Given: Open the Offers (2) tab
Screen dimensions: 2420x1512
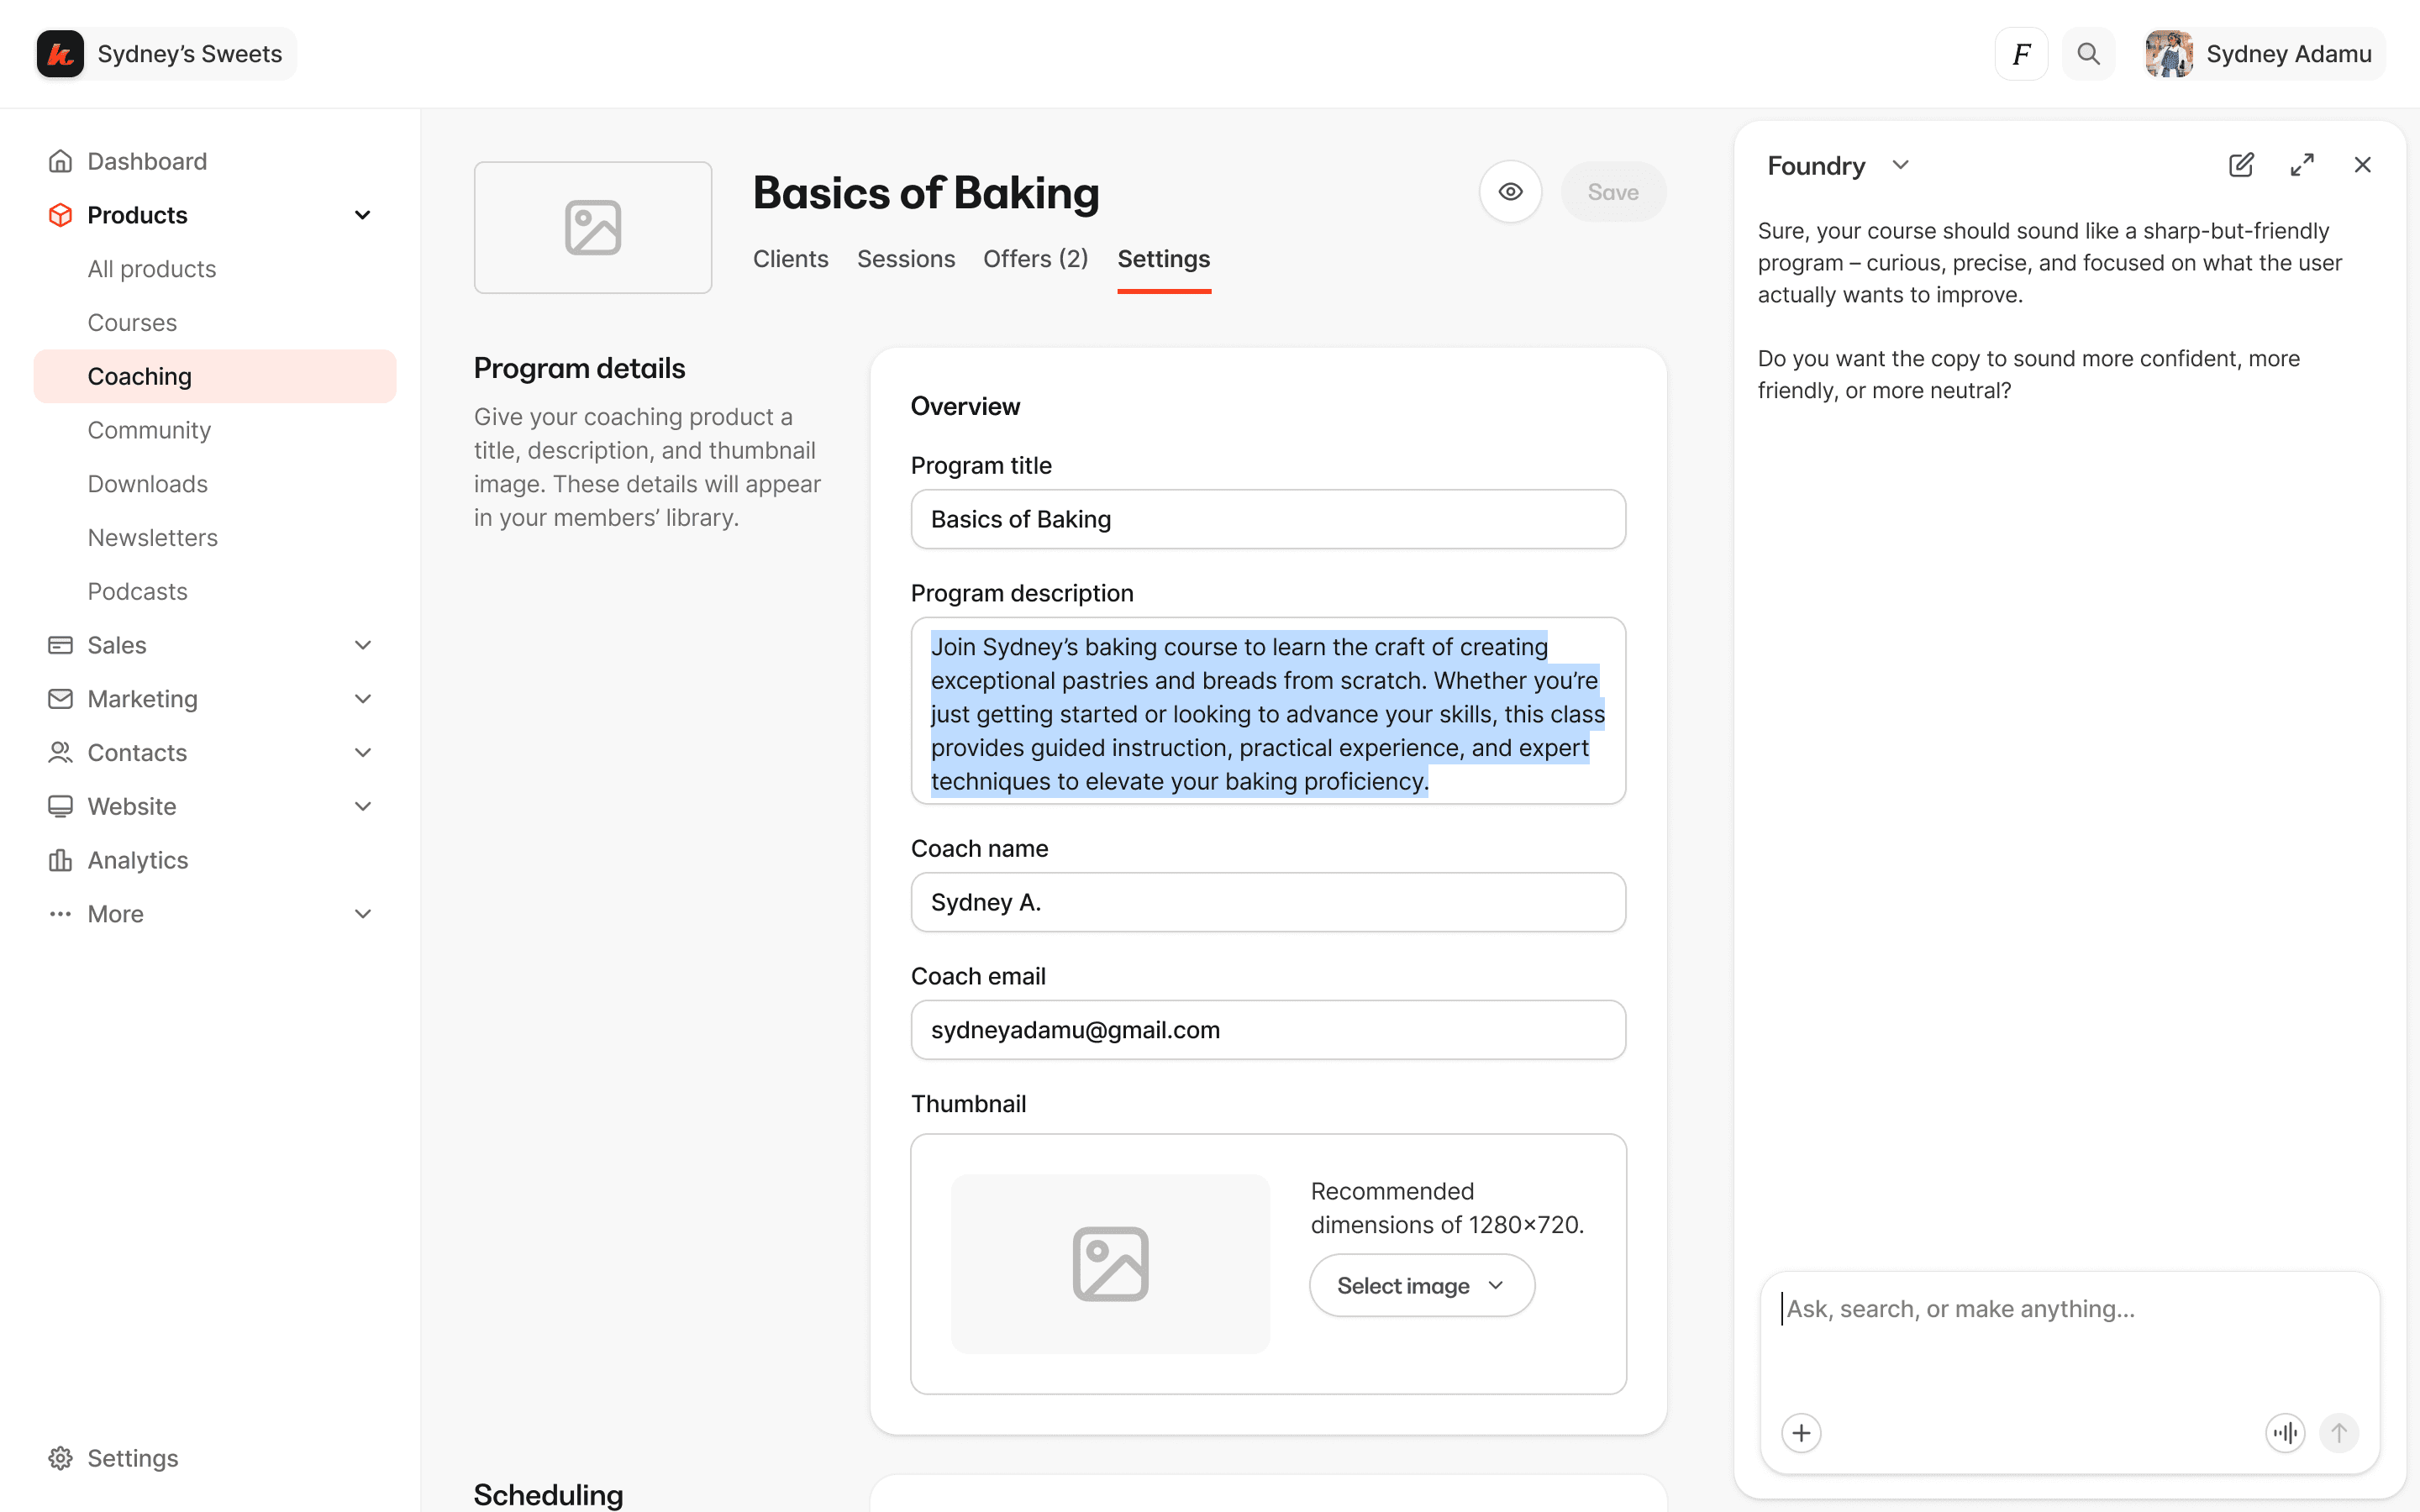Looking at the screenshot, I should pyautogui.click(x=1035, y=259).
